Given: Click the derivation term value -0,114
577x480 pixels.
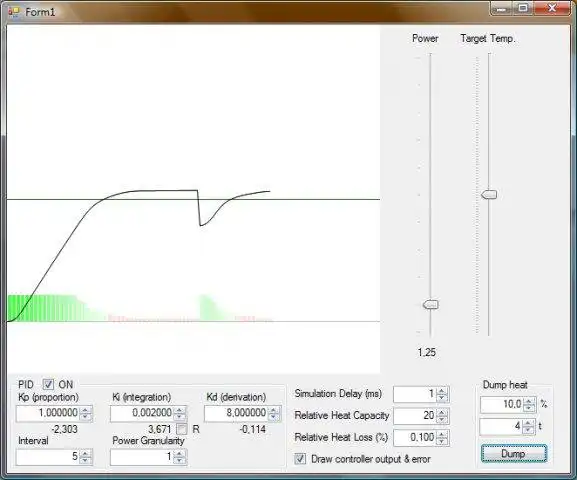Looking at the screenshot, I should coord(252,429).
